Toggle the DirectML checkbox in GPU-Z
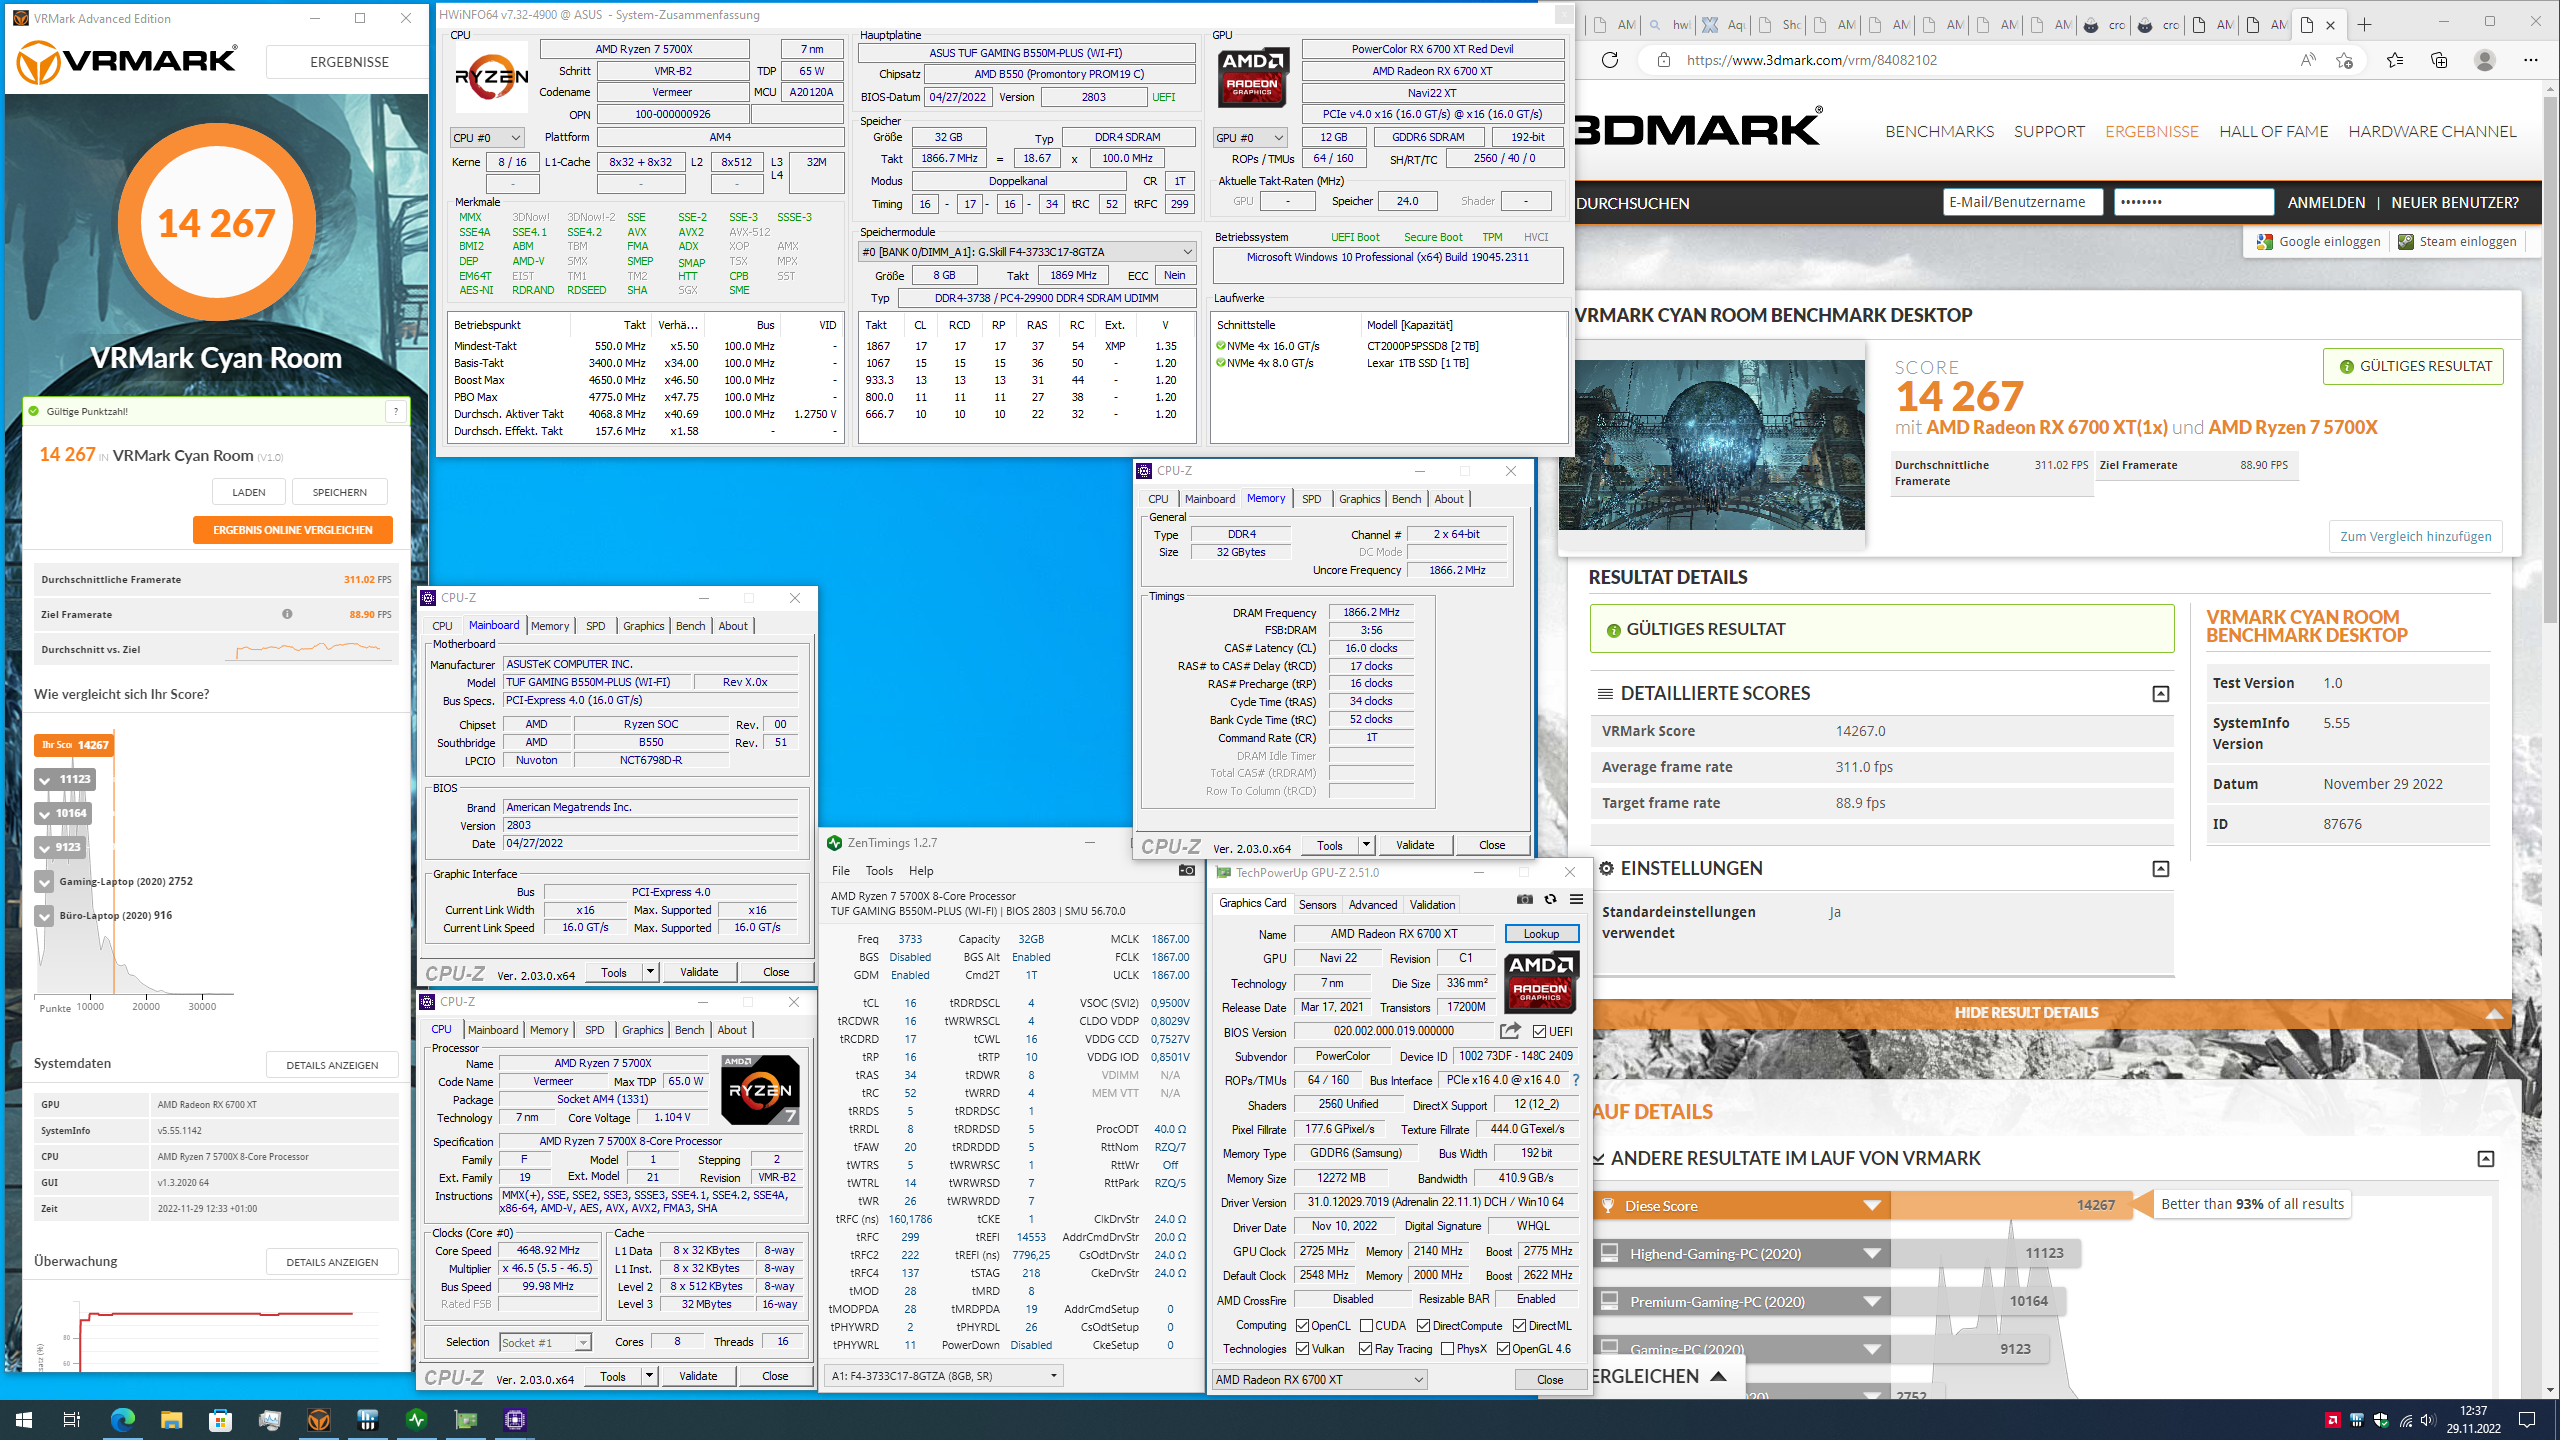The width and height of the screenshot is (2560, 1440). pyautogui.click(x=1520, y=1326)
